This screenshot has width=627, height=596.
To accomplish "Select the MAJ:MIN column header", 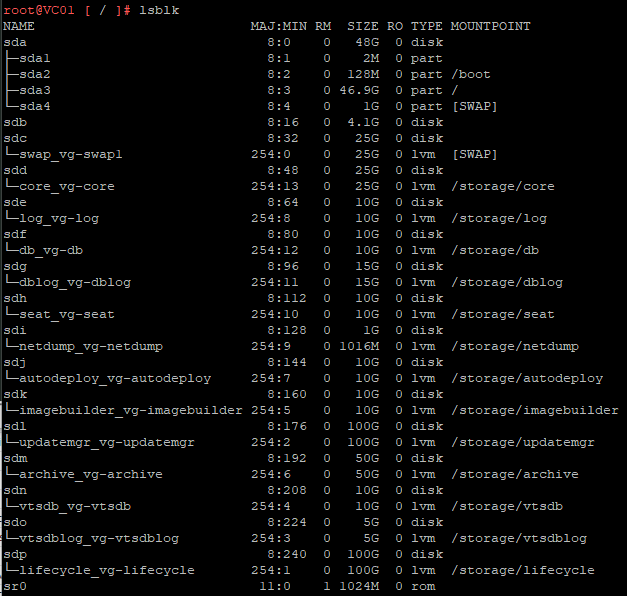I will (x=279, y=26).
